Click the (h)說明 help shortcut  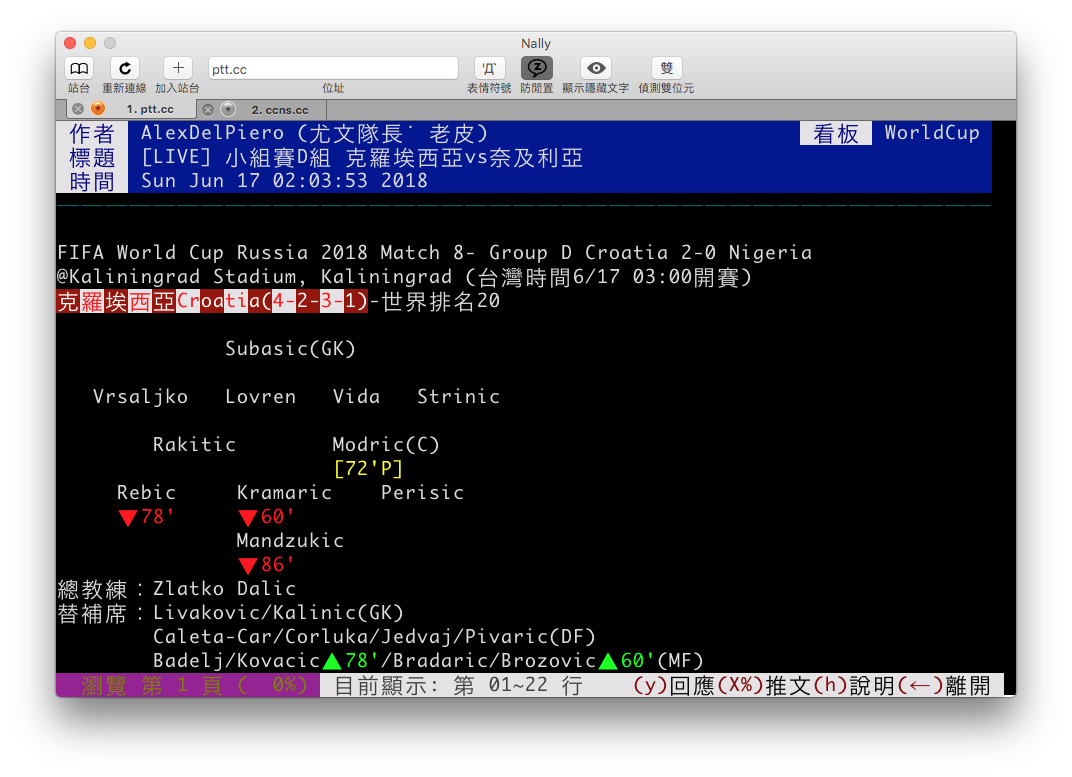tap(855, 685)
